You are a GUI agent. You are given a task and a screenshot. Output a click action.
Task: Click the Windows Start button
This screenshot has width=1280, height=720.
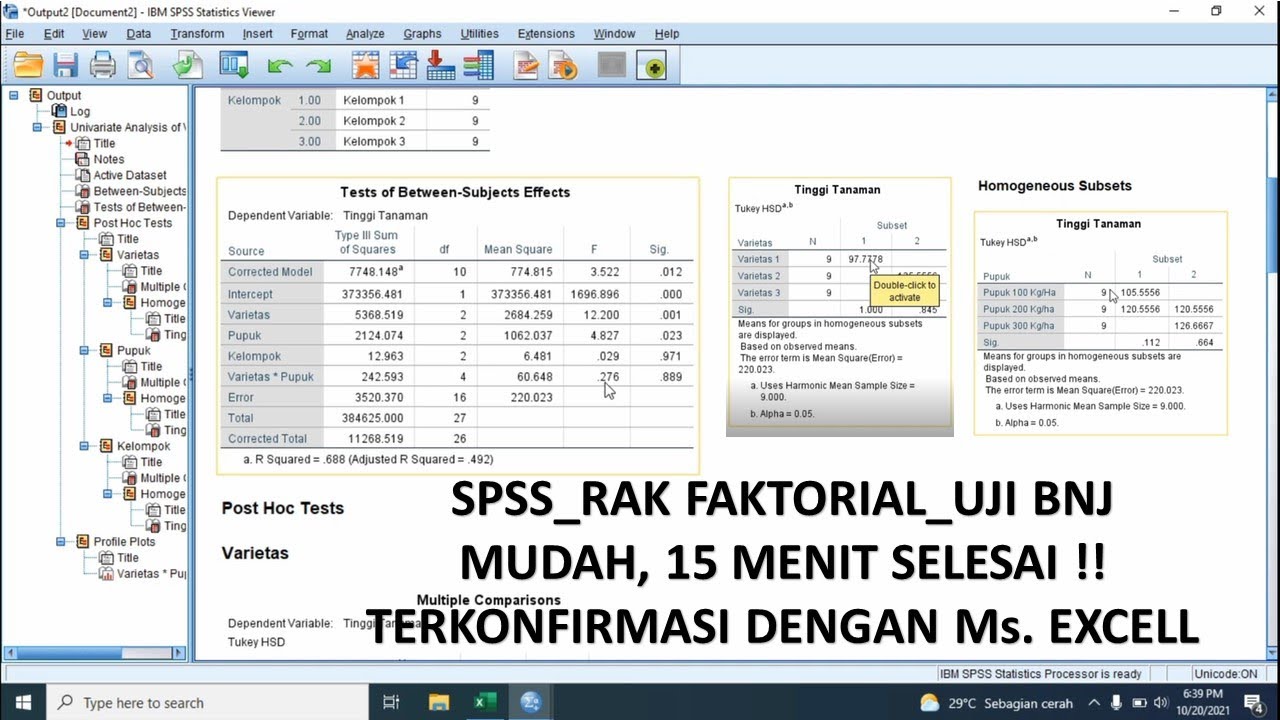[22, 702]
